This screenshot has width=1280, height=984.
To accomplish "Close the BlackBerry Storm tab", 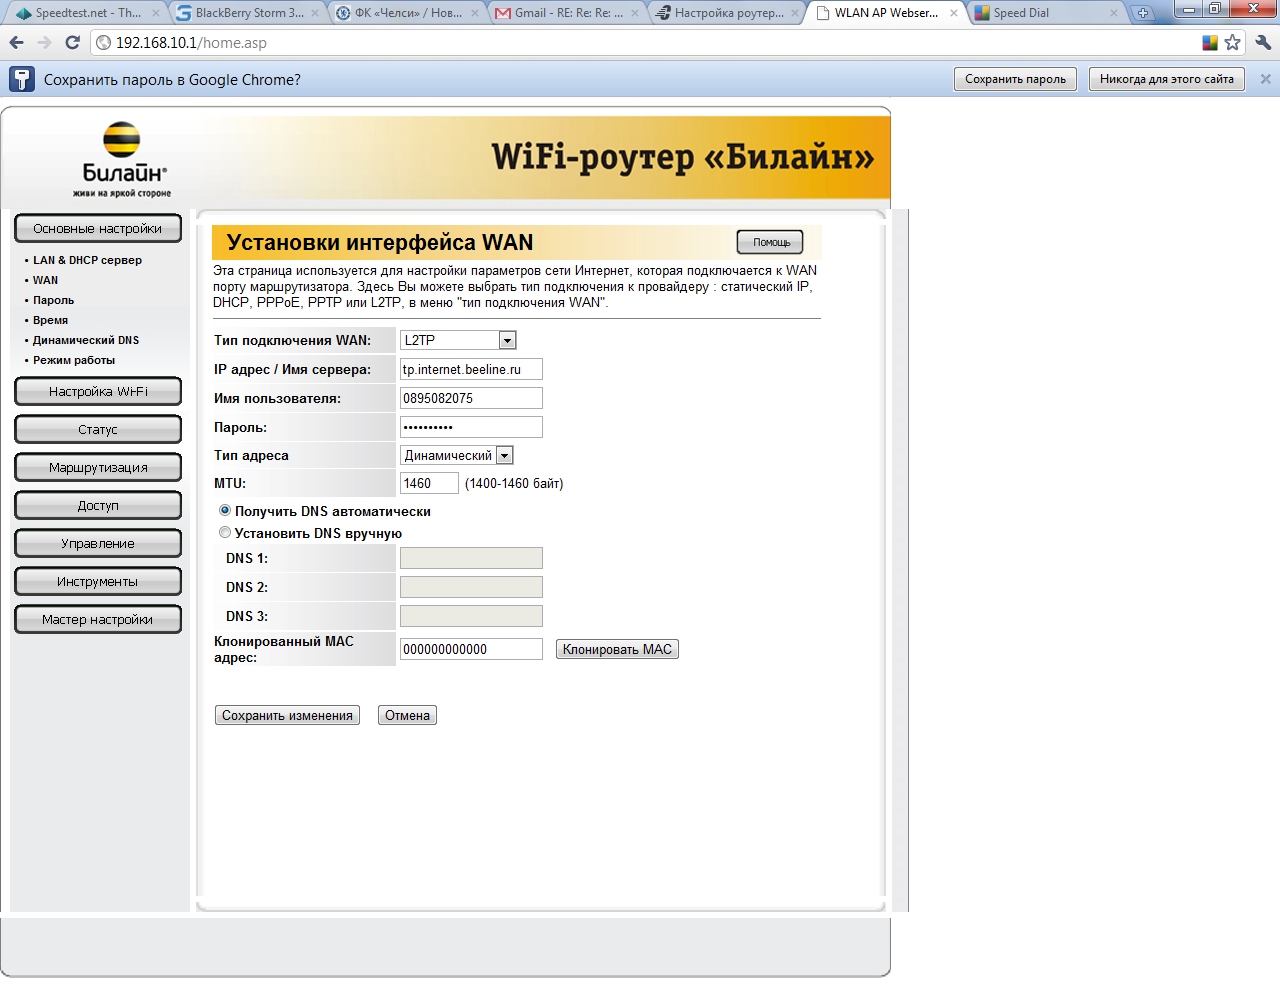I will click(x=315, y=13).
